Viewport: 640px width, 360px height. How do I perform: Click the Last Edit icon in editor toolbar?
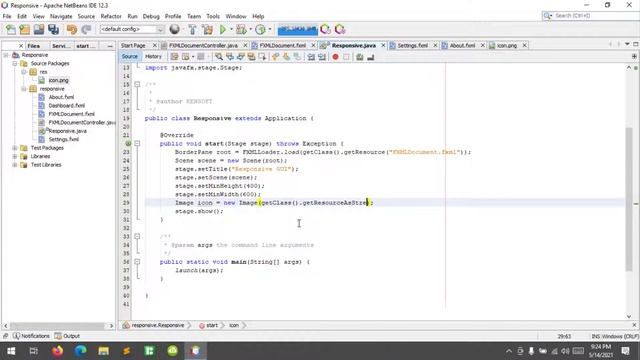coord(174,57)
